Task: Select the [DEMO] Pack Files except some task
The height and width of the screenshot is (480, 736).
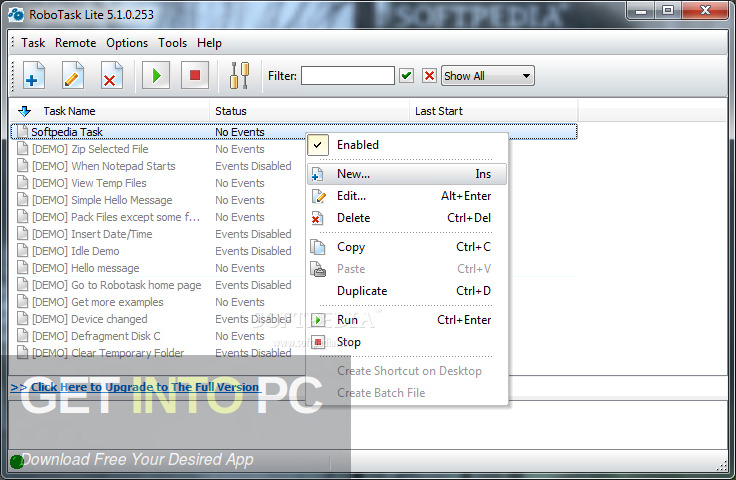Action: pos(116,217)
